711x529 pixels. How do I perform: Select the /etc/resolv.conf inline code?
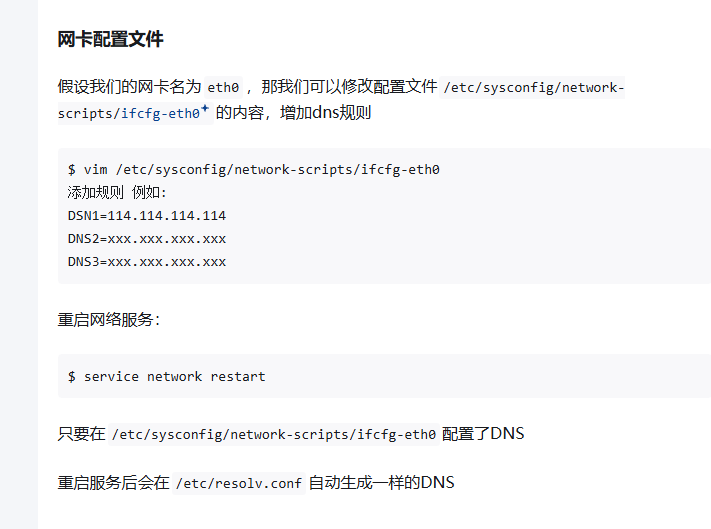(239, 483)
